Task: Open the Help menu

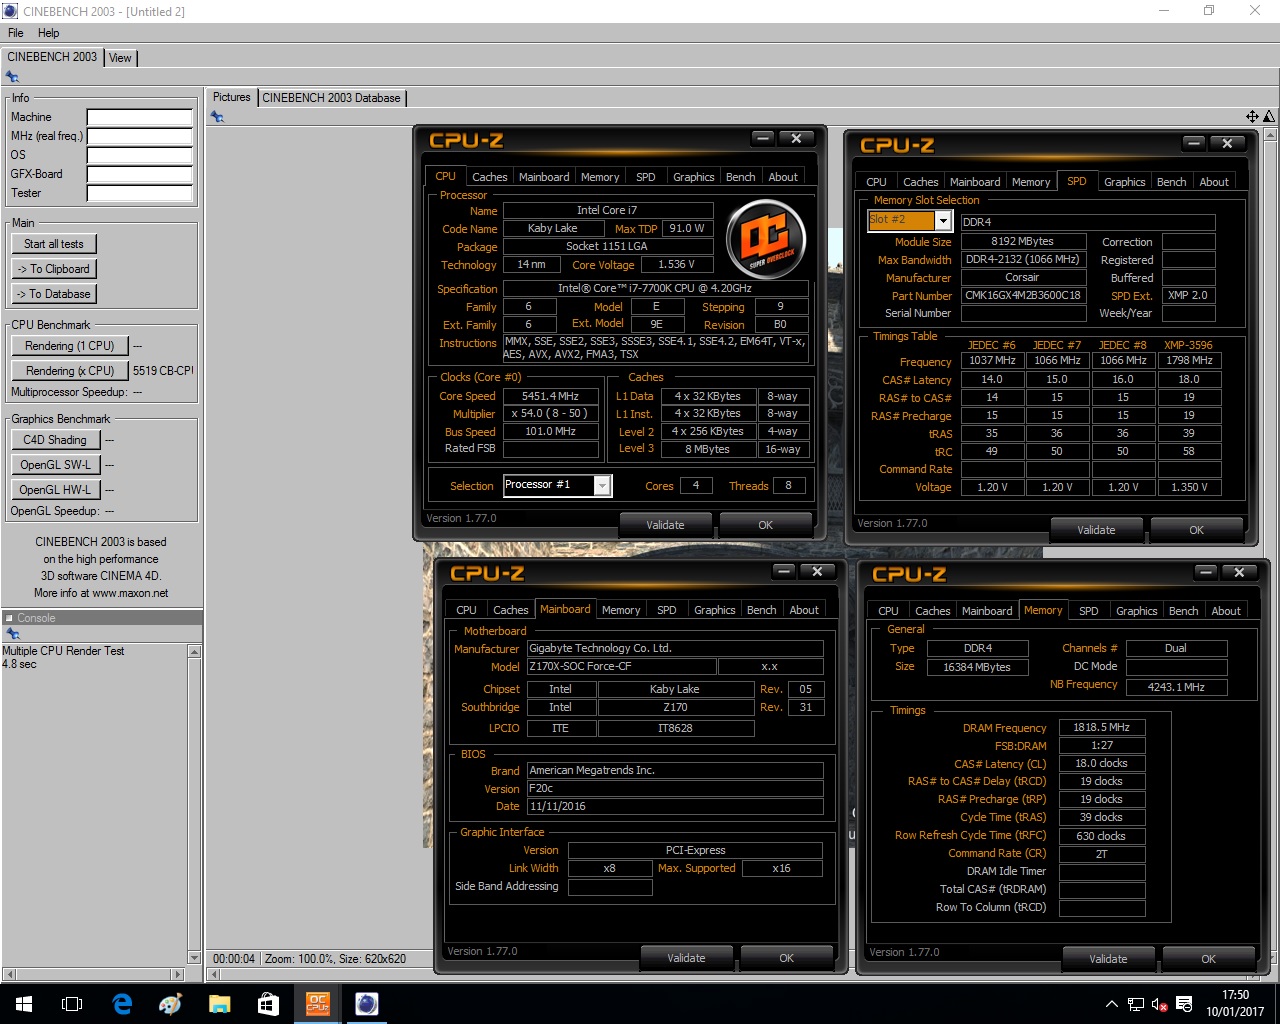Action: click(48, 33)
